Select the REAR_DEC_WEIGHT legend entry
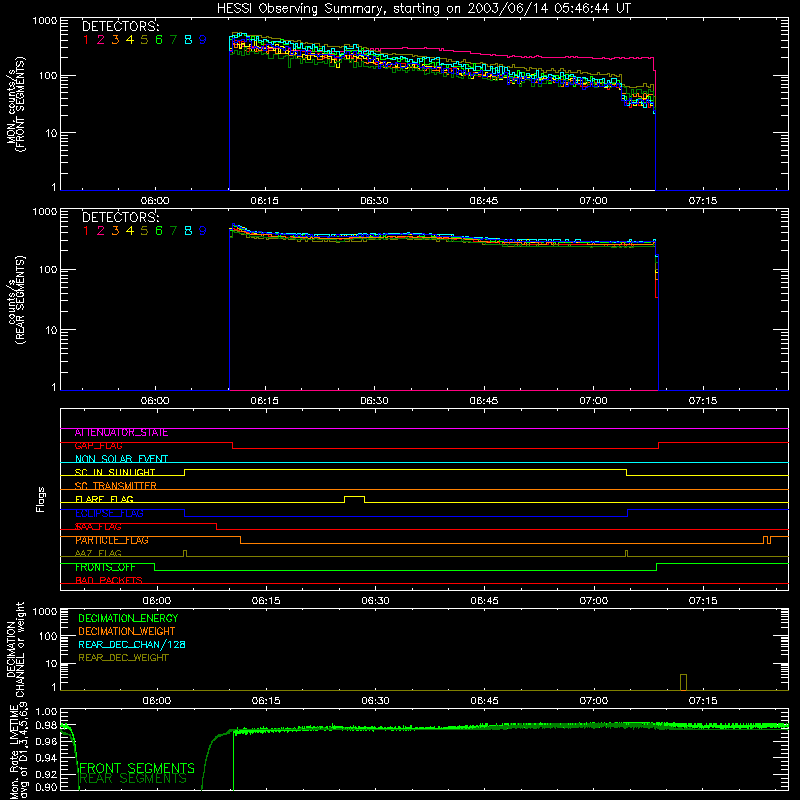Screen dimensions: 800x800 (123, 658)
